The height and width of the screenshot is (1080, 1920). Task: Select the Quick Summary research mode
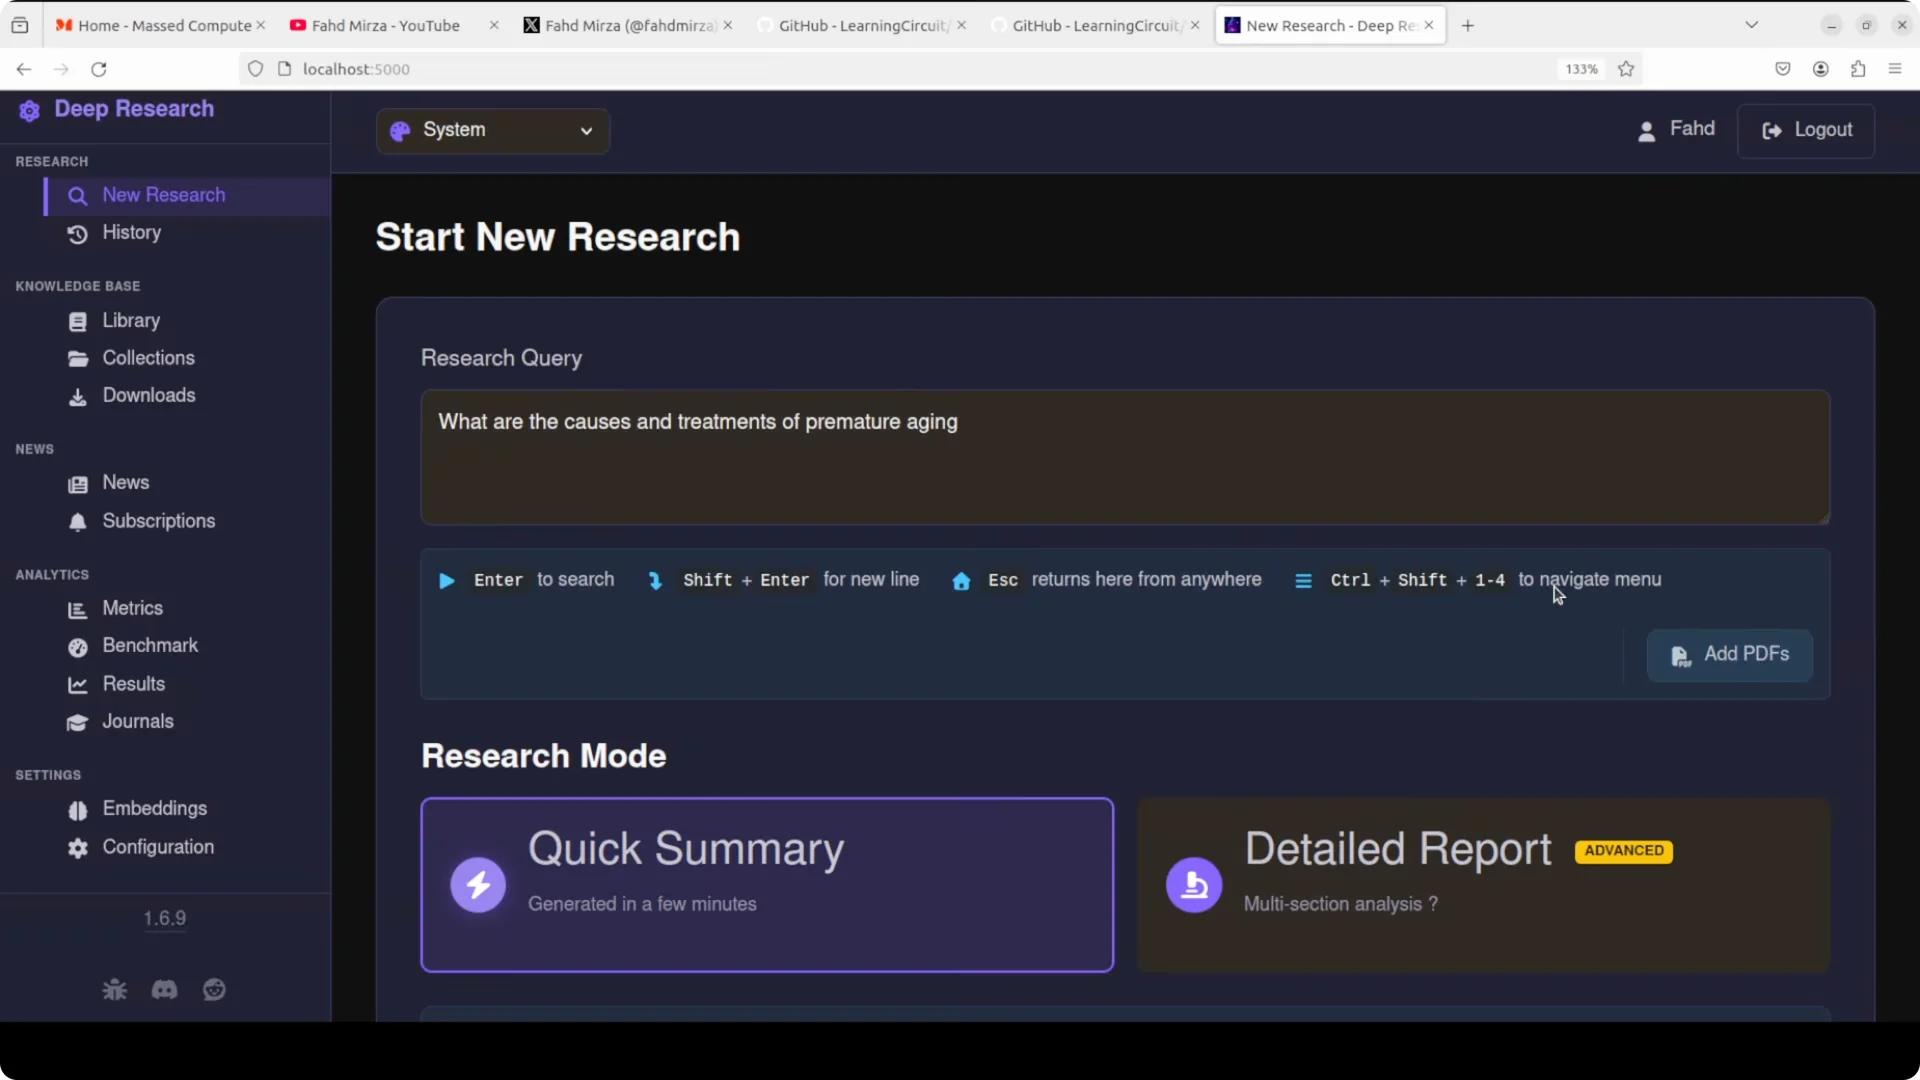[x=767, y=885]
